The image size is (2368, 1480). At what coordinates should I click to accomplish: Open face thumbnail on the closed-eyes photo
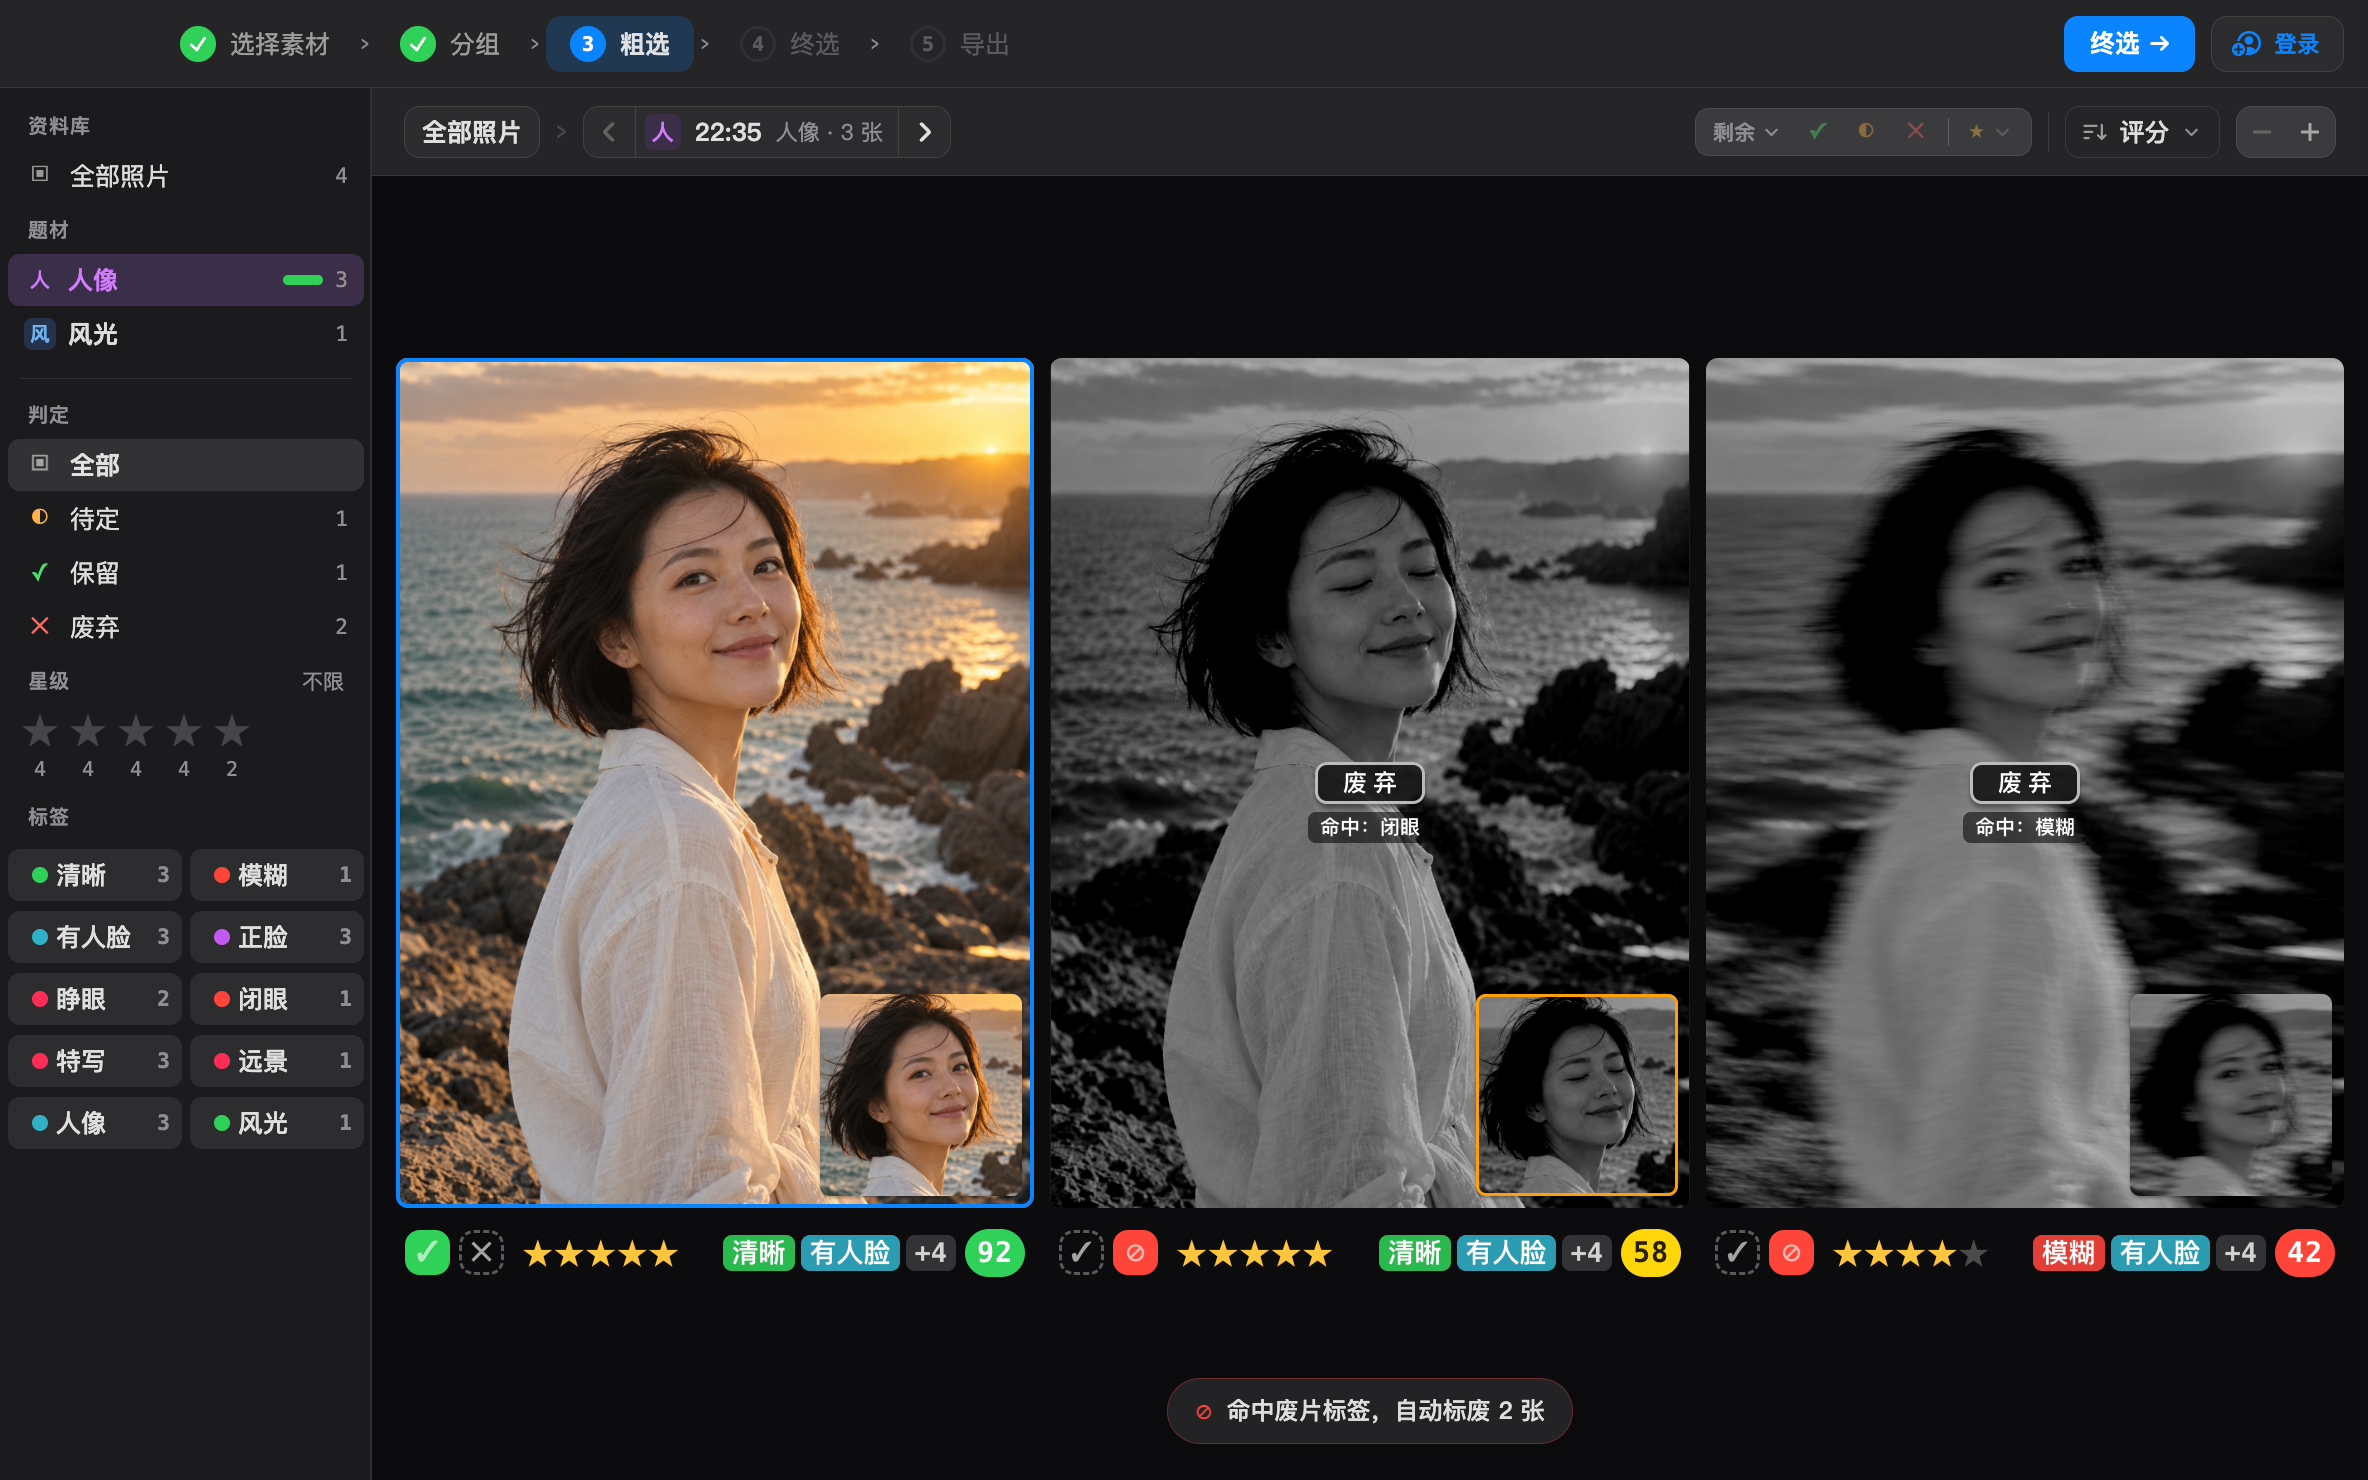click(1577, 1094)
